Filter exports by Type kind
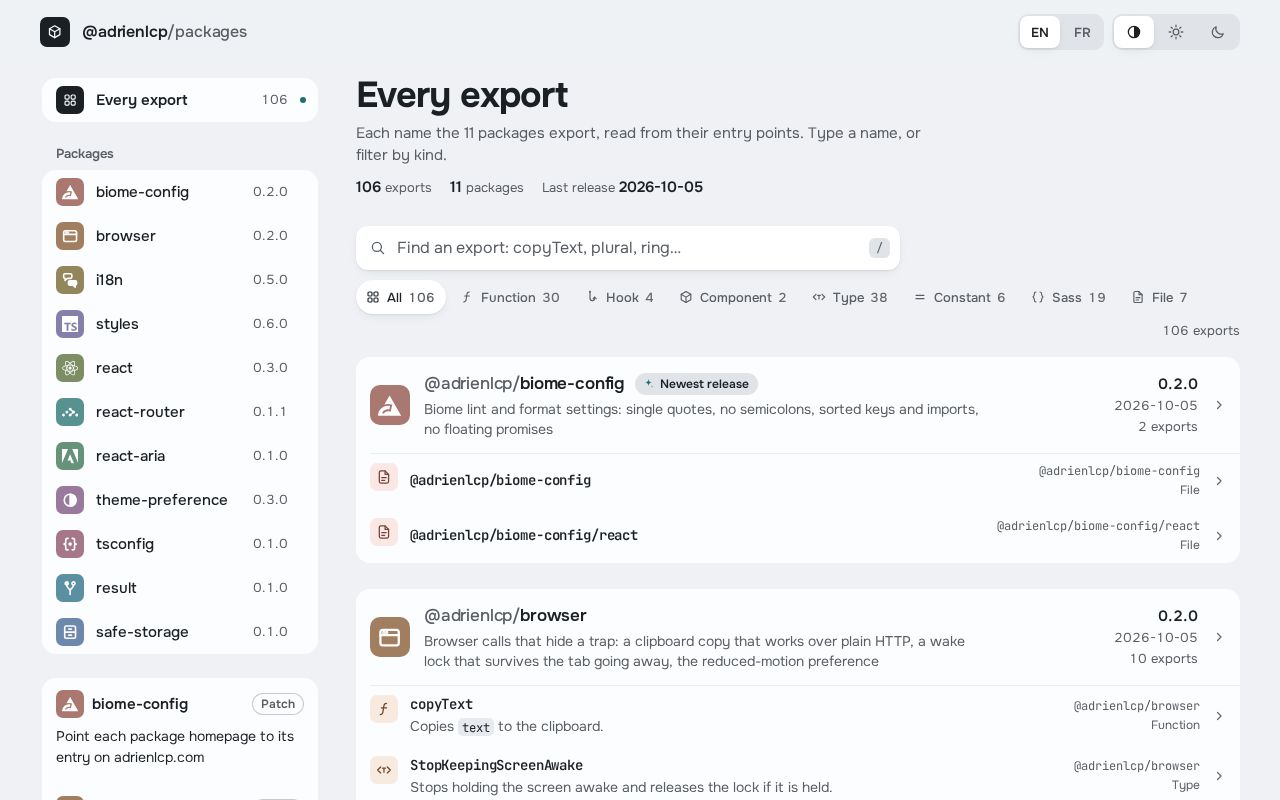The height and width of the screenshot is (800, 1280). tap(850, 297)
